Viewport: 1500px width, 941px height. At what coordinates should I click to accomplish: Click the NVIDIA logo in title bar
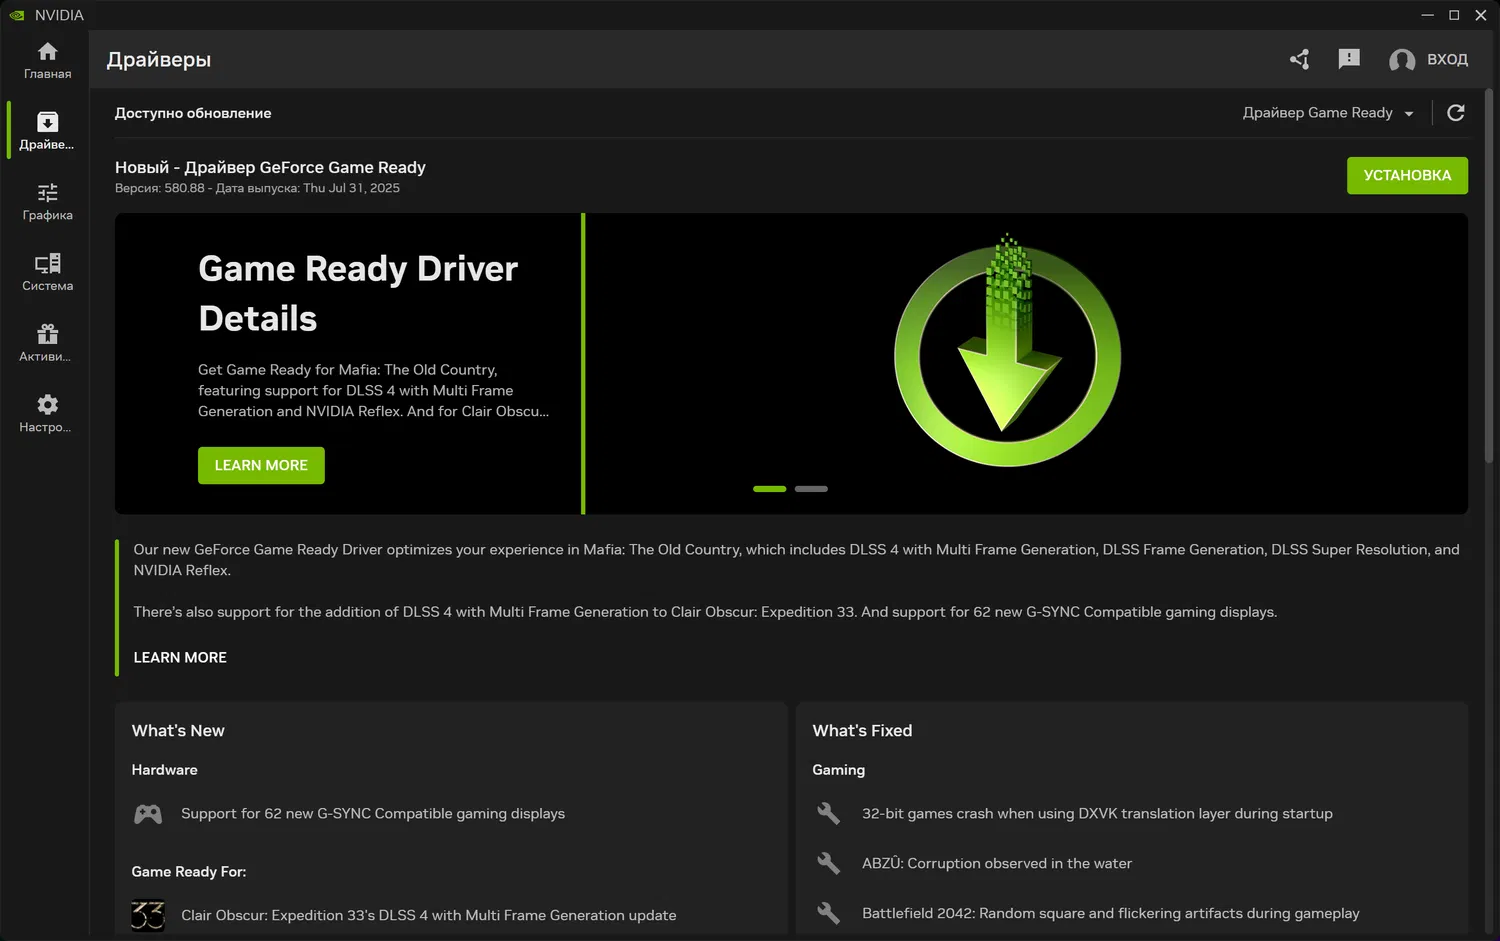coord(16,15)
